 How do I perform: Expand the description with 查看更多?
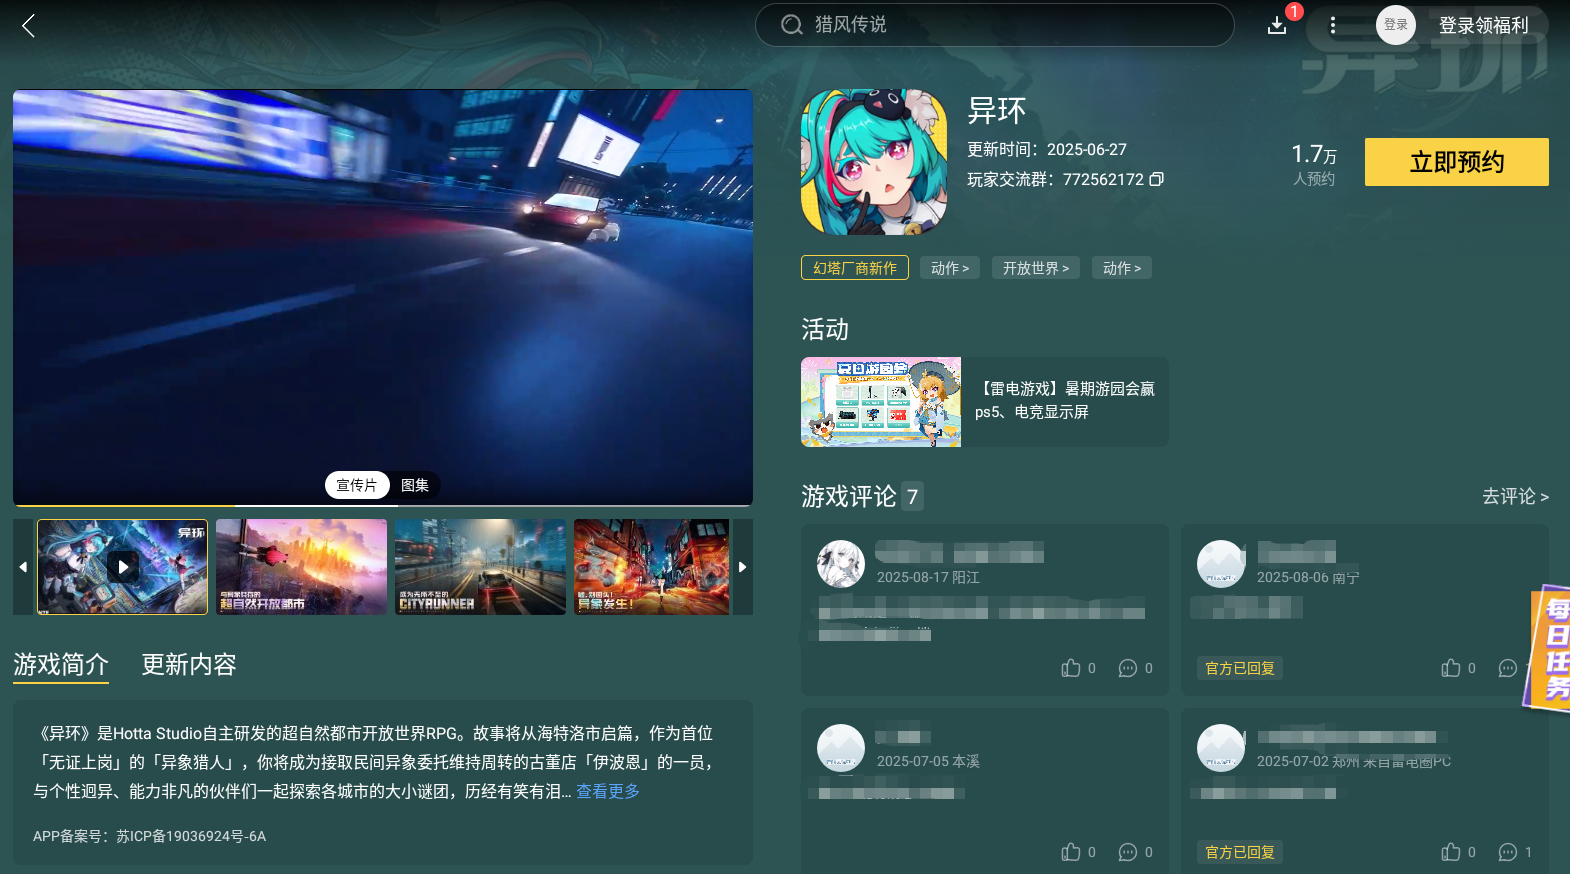[608, 791]
